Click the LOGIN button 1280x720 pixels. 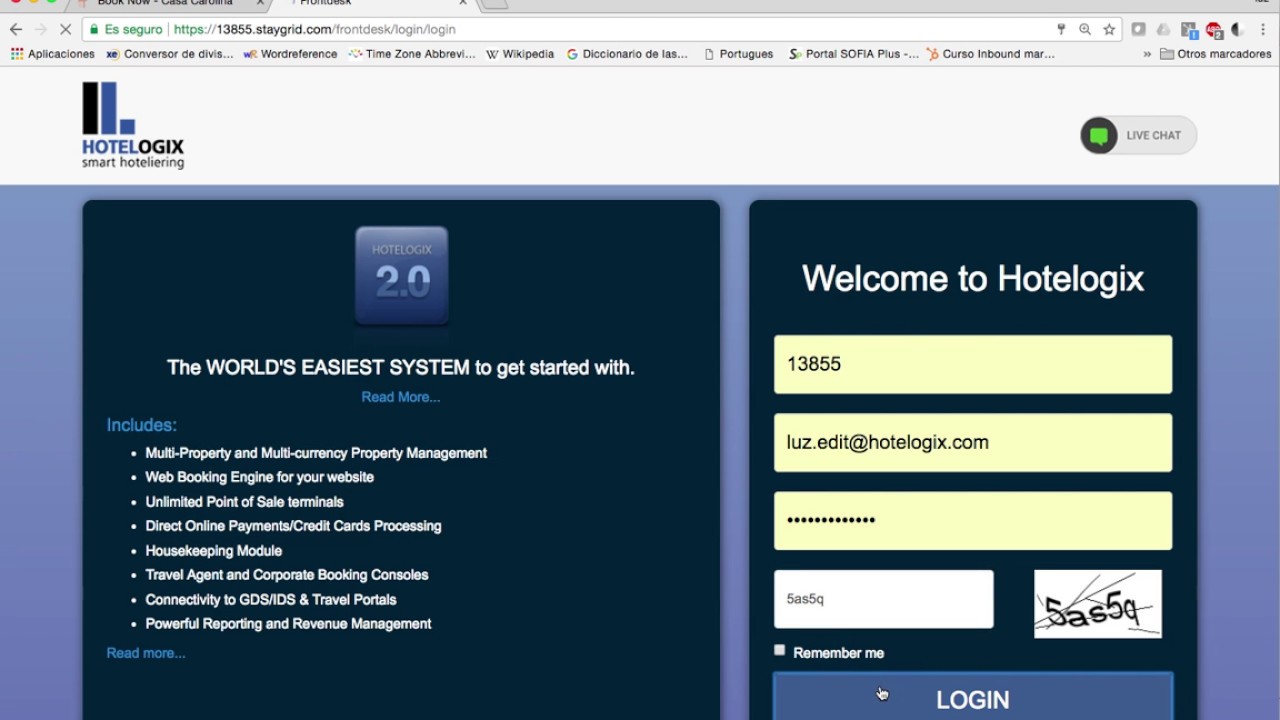(x=973, y=697)
